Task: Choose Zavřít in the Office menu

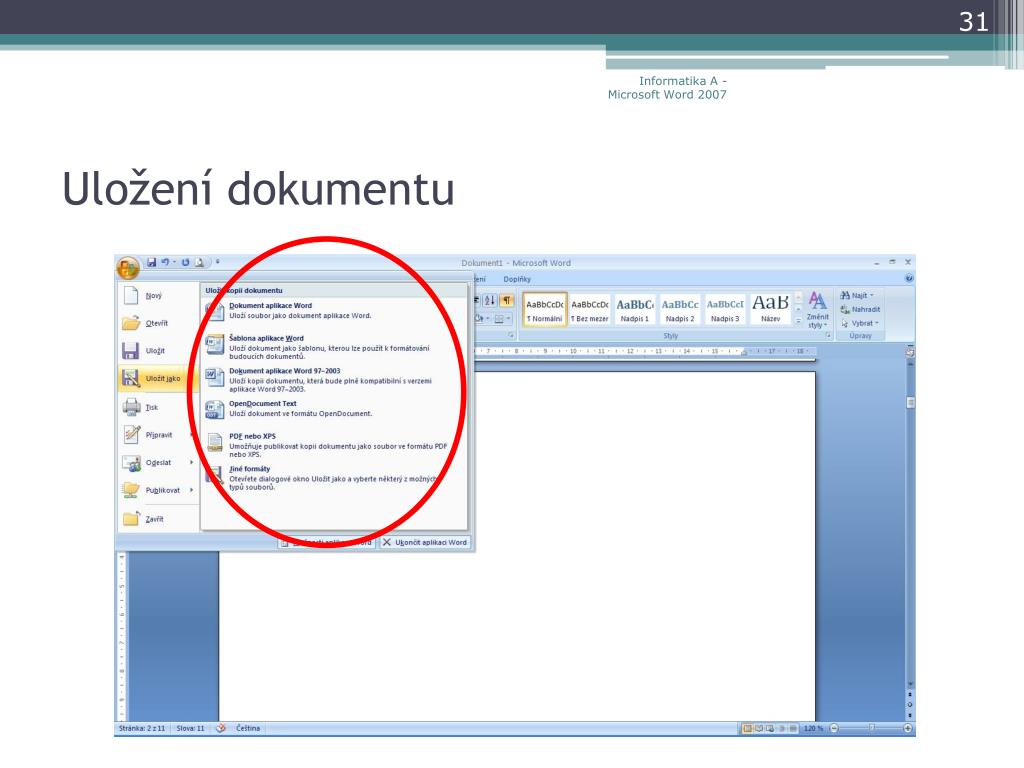Action: [159, 519]
